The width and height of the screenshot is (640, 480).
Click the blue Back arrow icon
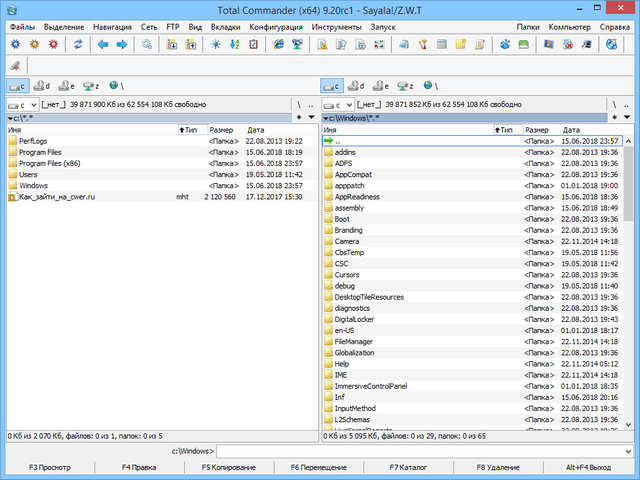(x=104, y=45)
